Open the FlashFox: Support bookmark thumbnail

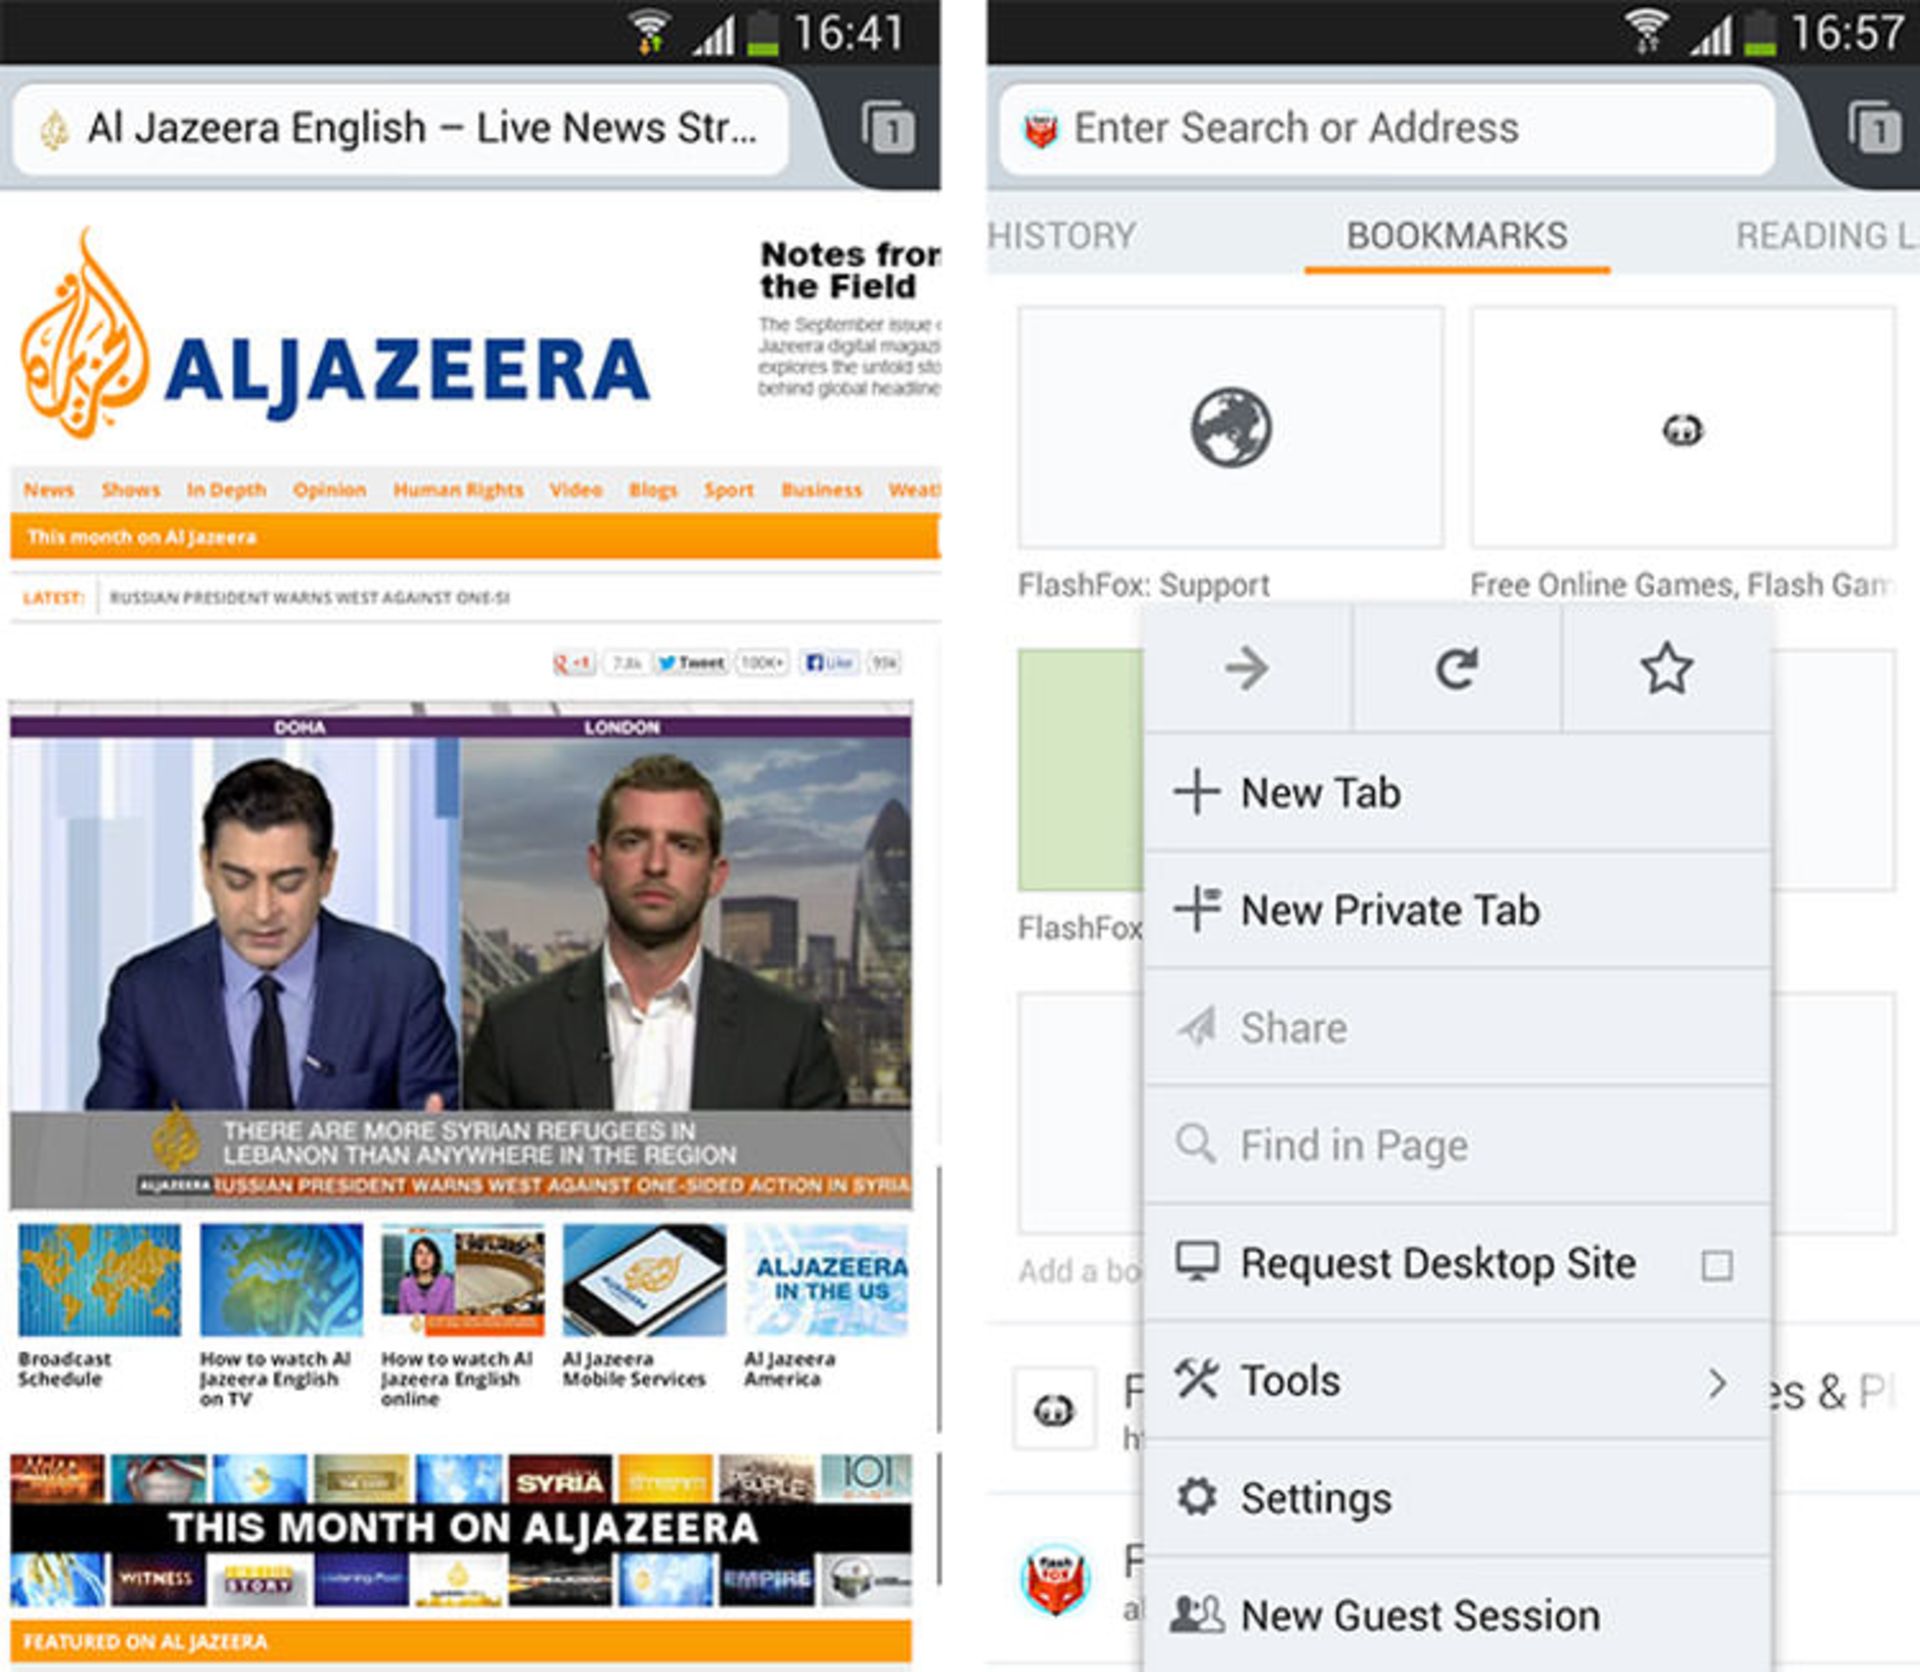click(x=1230, y=428)
